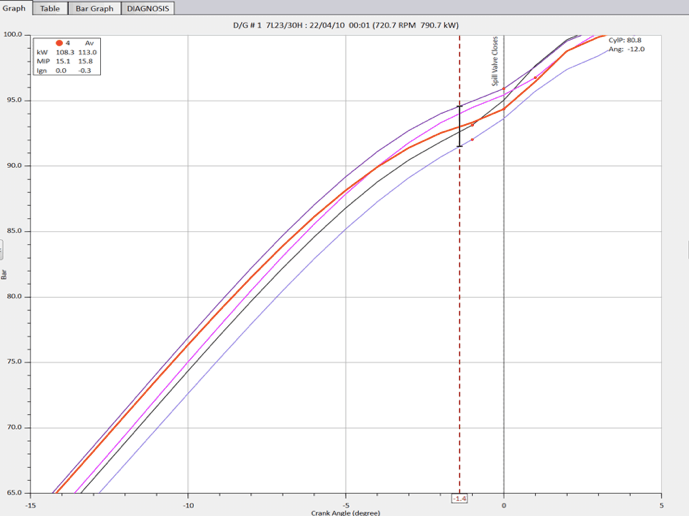Screen dimensions: 689x516
Task: Click the 85.0 y-axis tick label
Action: pyautogui.click(x=15, y=231)
